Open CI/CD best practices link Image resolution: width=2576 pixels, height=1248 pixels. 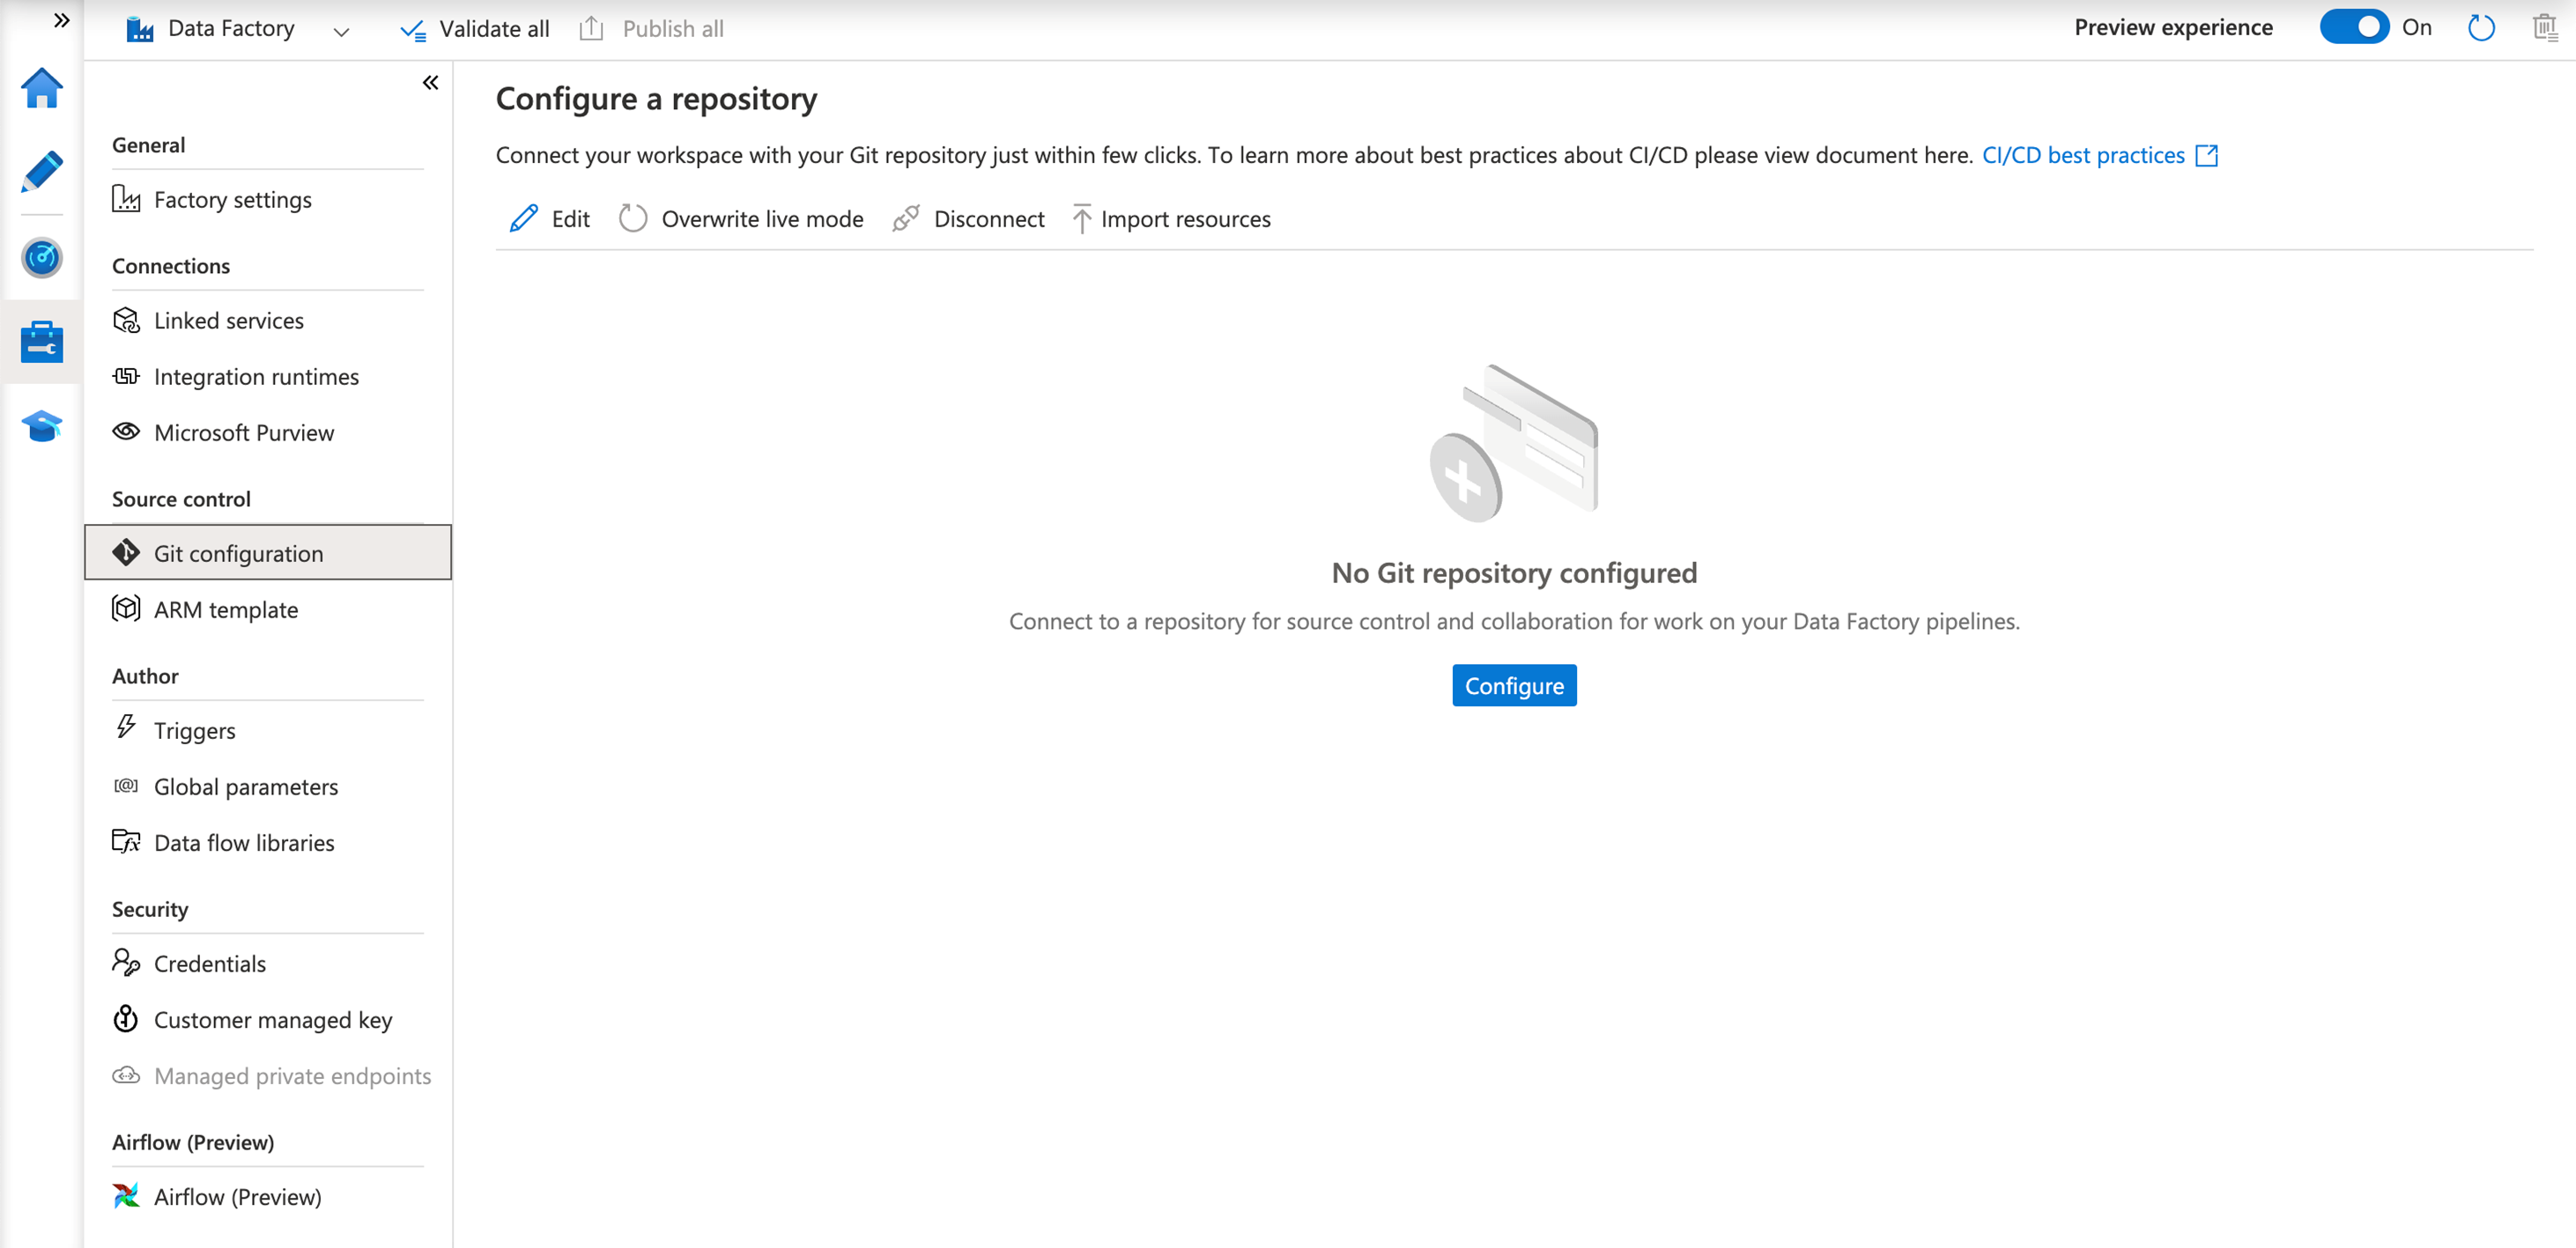click(2083, 155)
